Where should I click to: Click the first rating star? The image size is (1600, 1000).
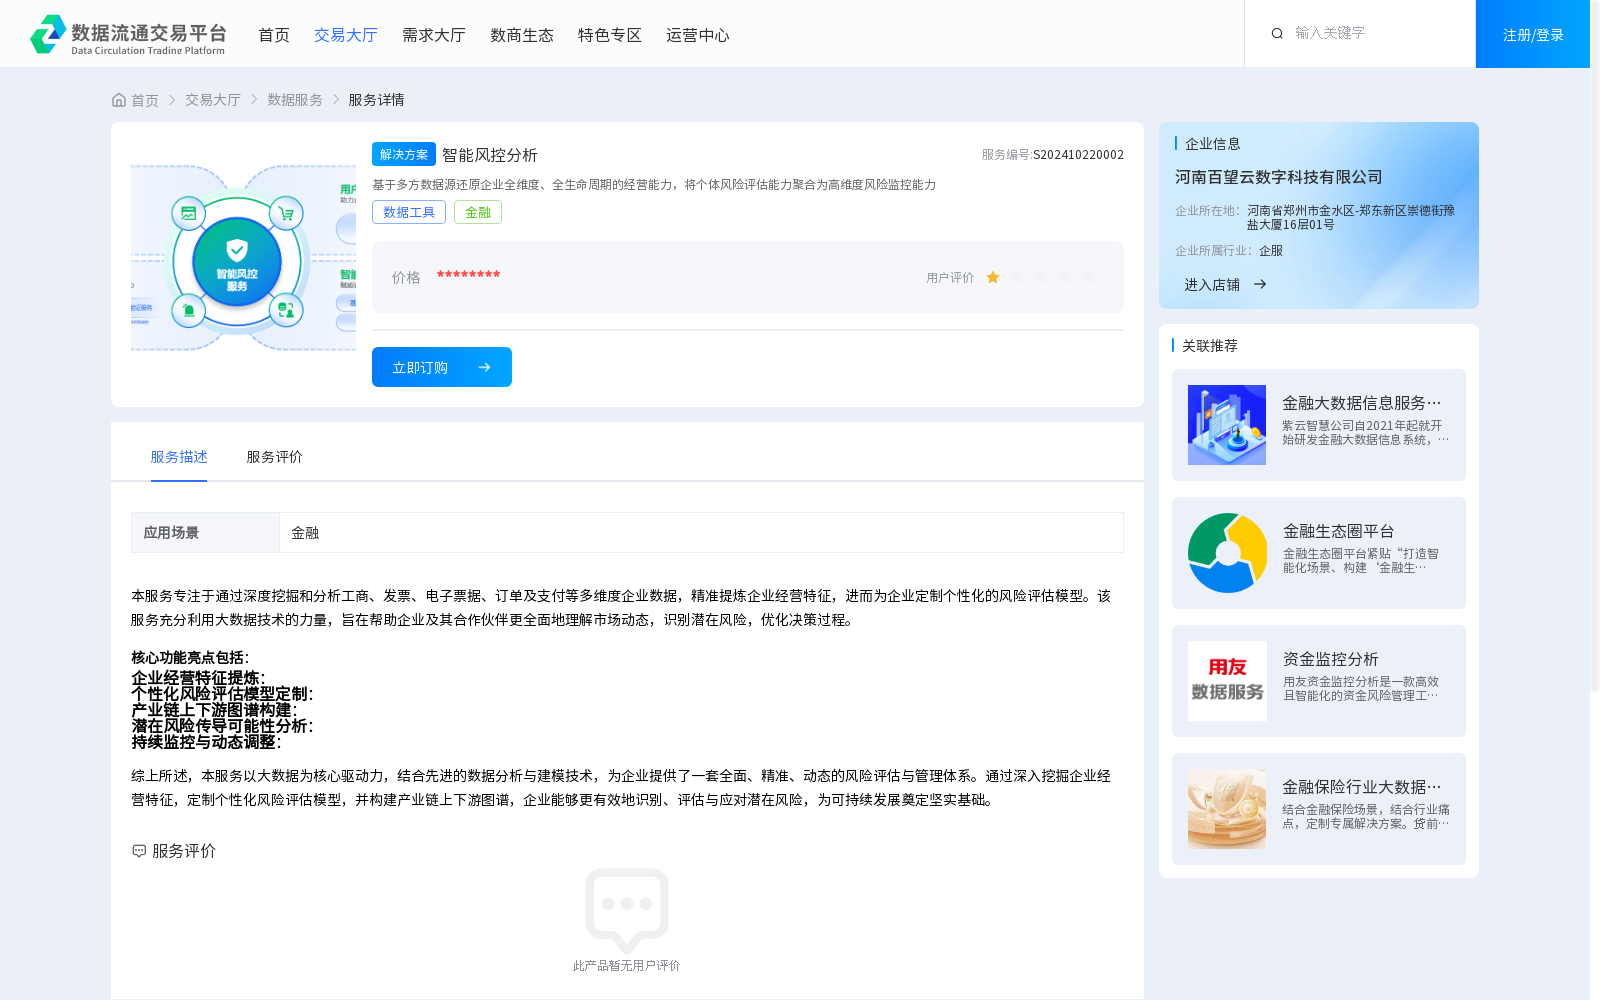coord(993,277)
